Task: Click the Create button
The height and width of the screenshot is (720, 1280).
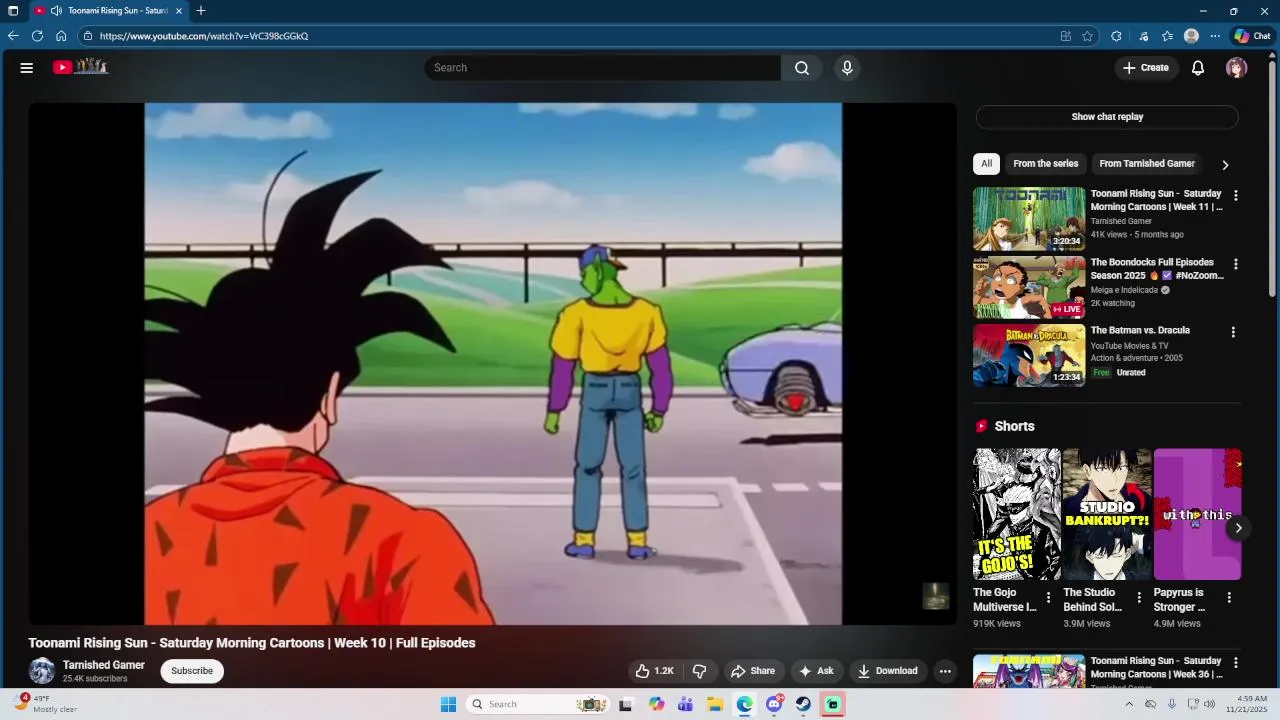Action: click(1146, 68)
